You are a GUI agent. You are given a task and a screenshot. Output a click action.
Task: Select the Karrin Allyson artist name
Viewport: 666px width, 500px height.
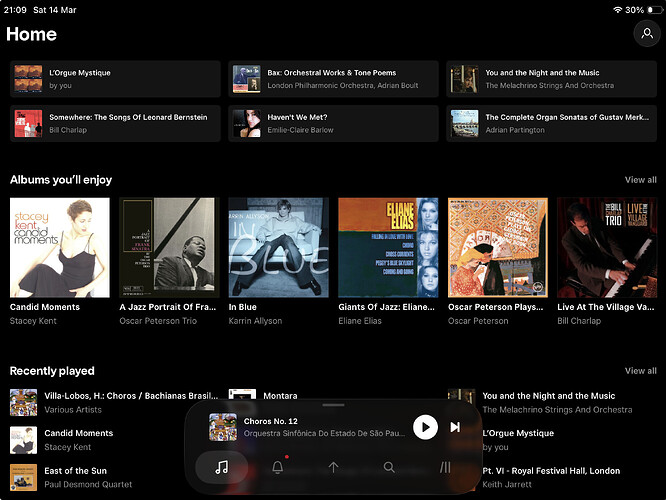255,321
